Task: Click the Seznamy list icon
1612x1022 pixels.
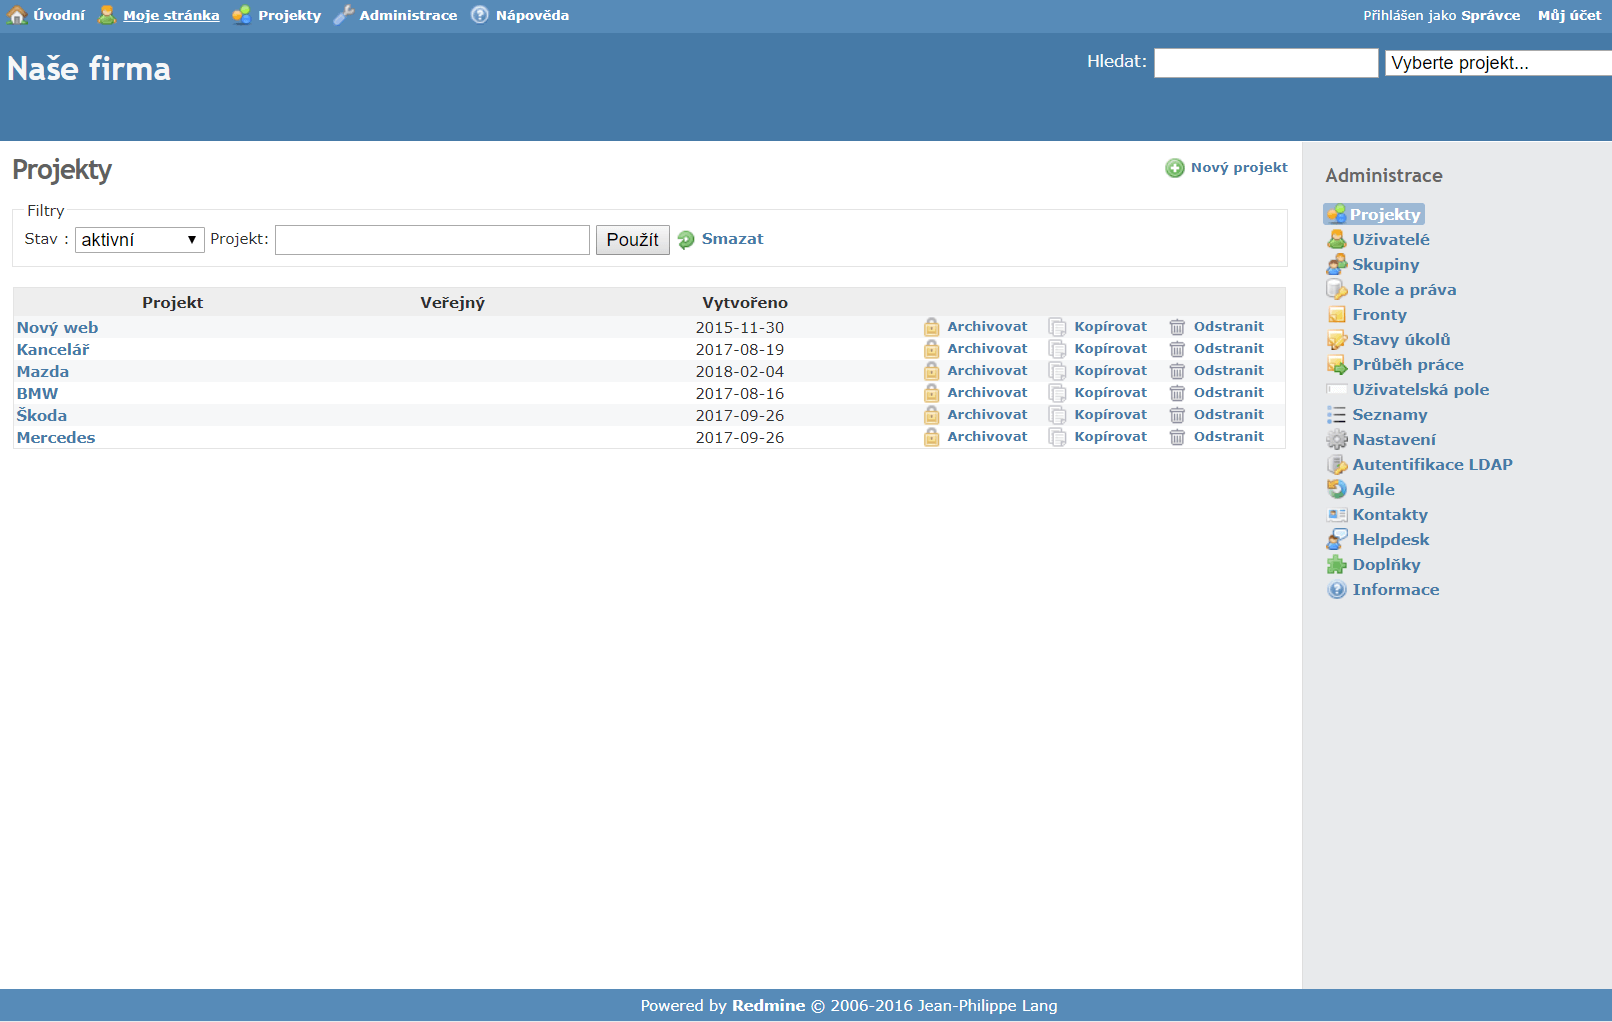Action: pyautogui.click(x=1337, y=414)
